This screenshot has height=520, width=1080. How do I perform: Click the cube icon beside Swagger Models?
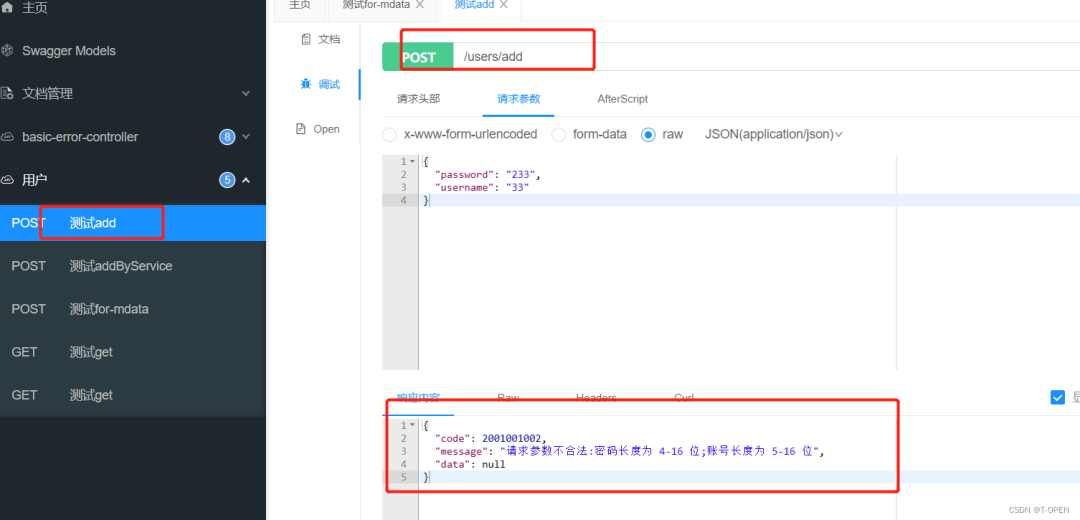(x=8, y=51)
